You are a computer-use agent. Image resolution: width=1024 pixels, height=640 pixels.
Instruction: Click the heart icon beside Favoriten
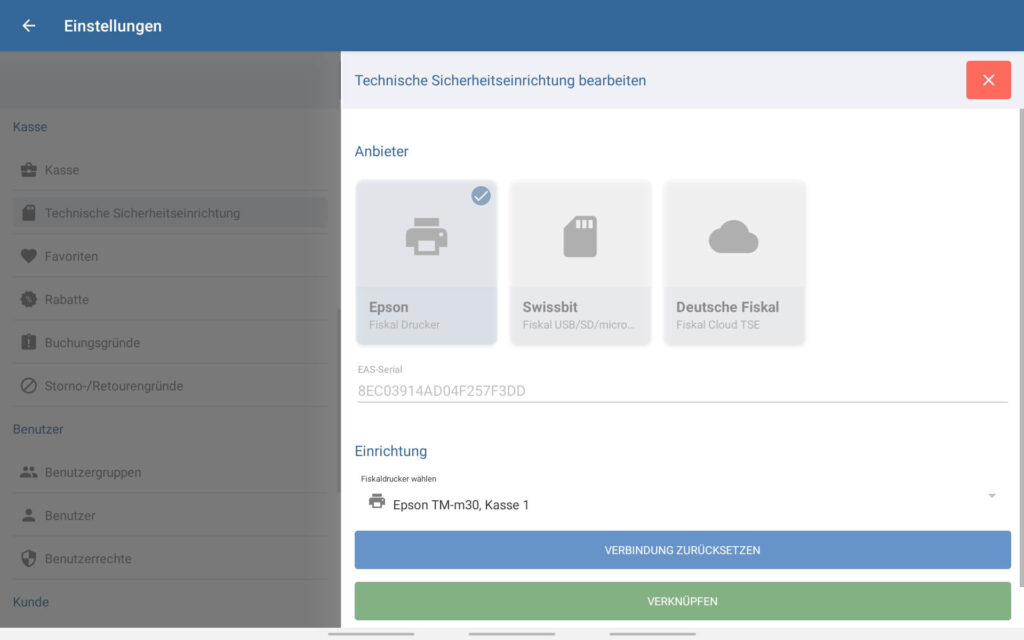[x=29, y=256]
